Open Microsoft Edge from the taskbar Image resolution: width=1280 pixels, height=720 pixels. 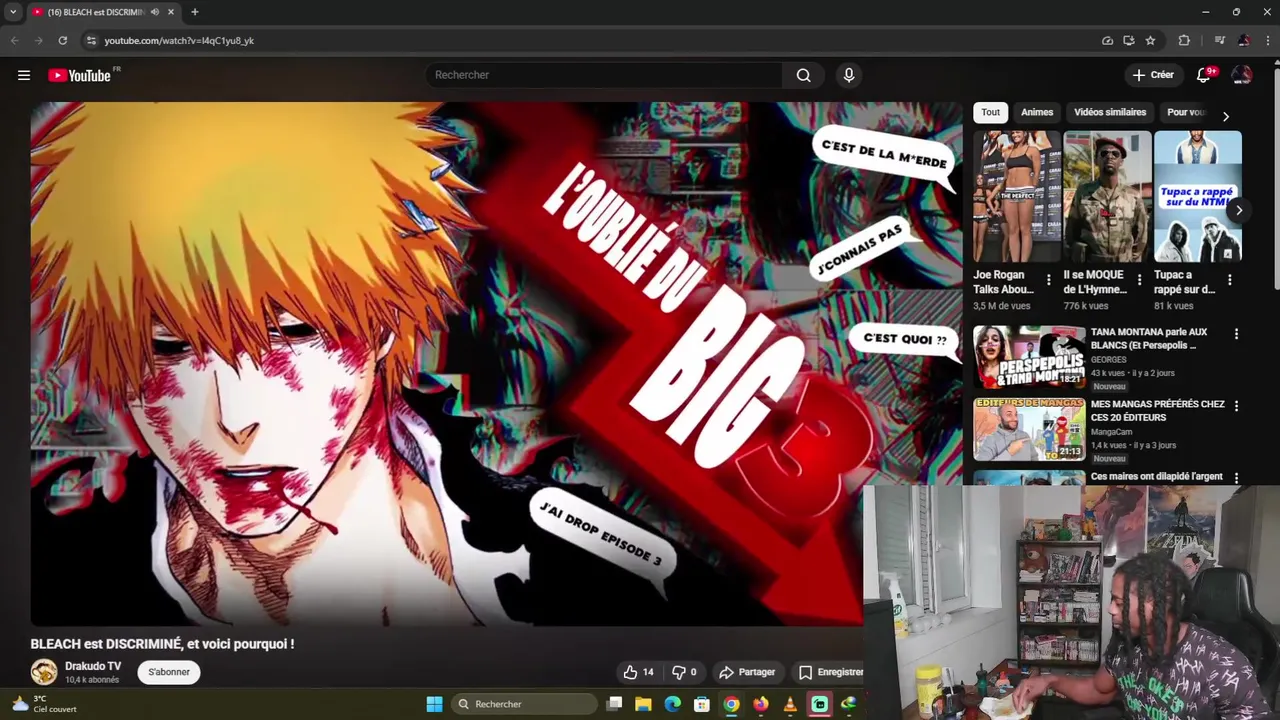click(672, 704)
